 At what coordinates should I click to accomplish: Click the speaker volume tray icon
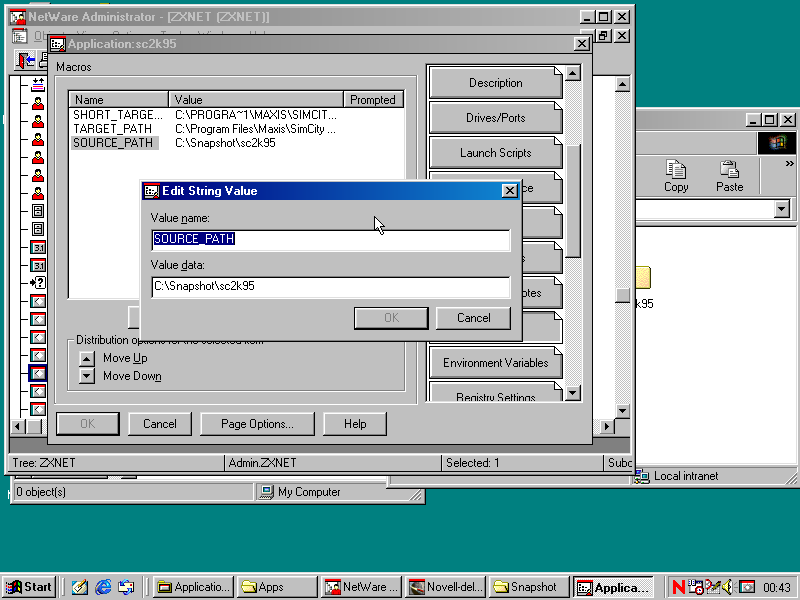[728, 587]
